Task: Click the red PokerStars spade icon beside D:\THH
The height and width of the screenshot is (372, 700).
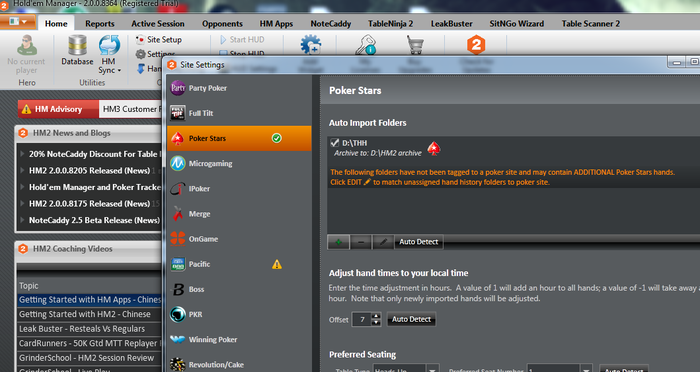Action: pos(434,148)
